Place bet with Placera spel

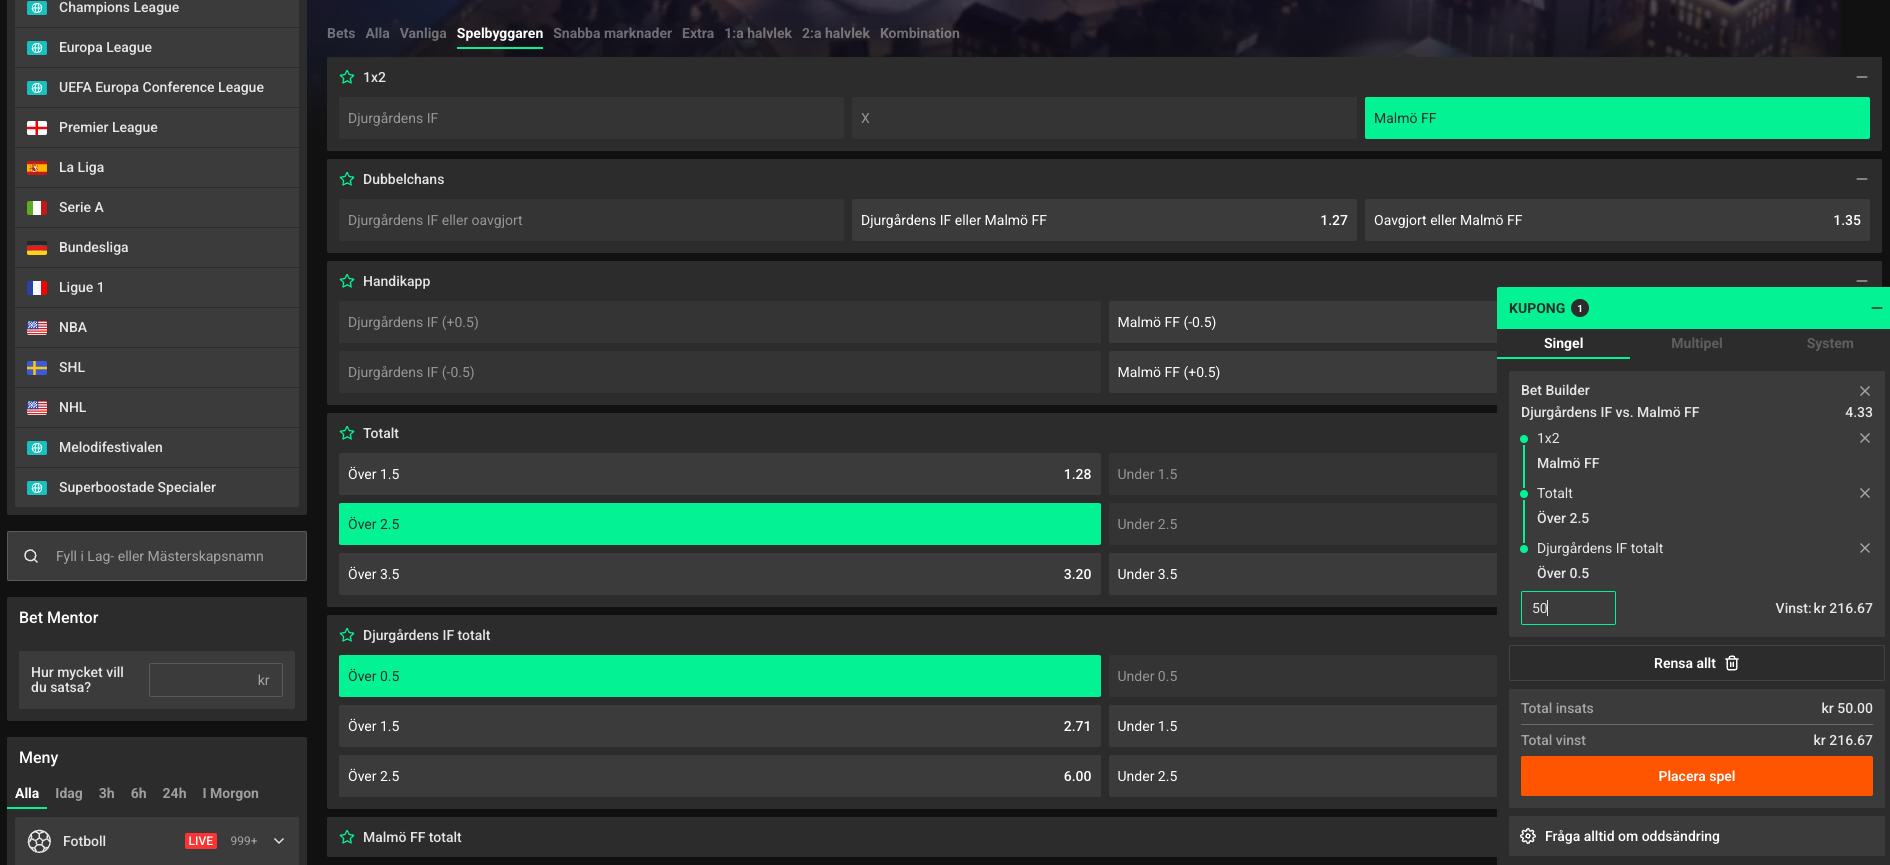tap(1697, 776)
